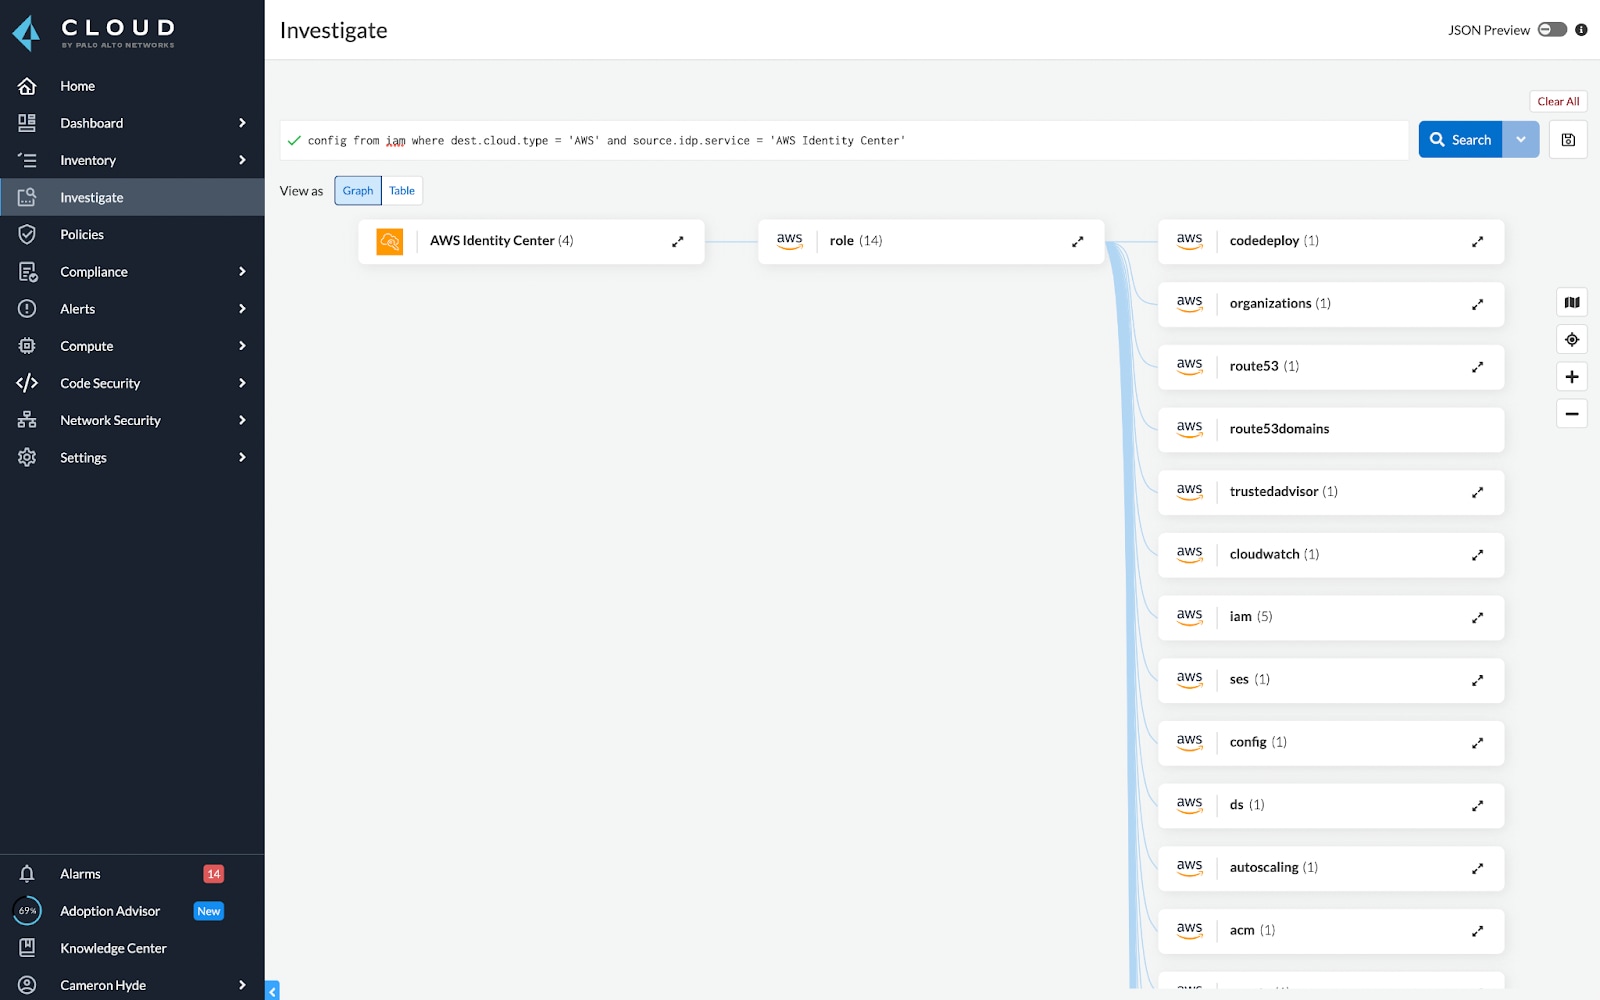This screenshot has width=1600, height=1000.
Task: Click the Home label in the sidebar
Action: coord(78,86)
